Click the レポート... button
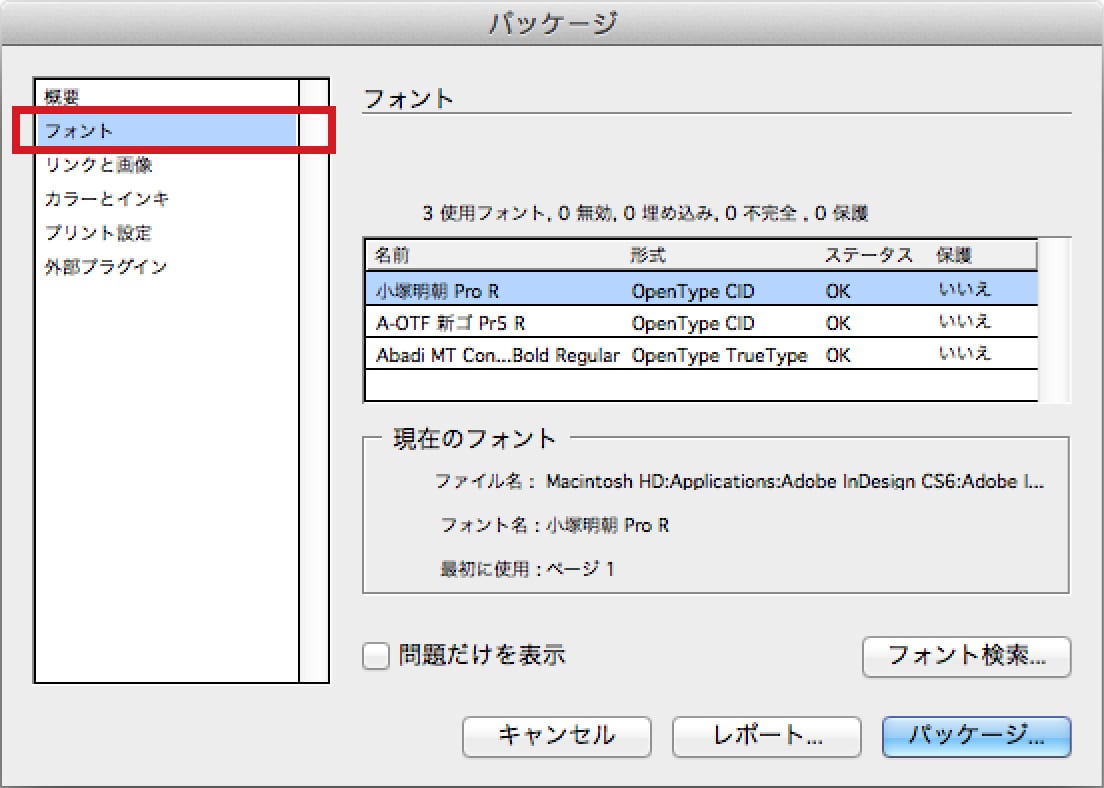The width and height of the screenshot is (1104, 788). 766,737
